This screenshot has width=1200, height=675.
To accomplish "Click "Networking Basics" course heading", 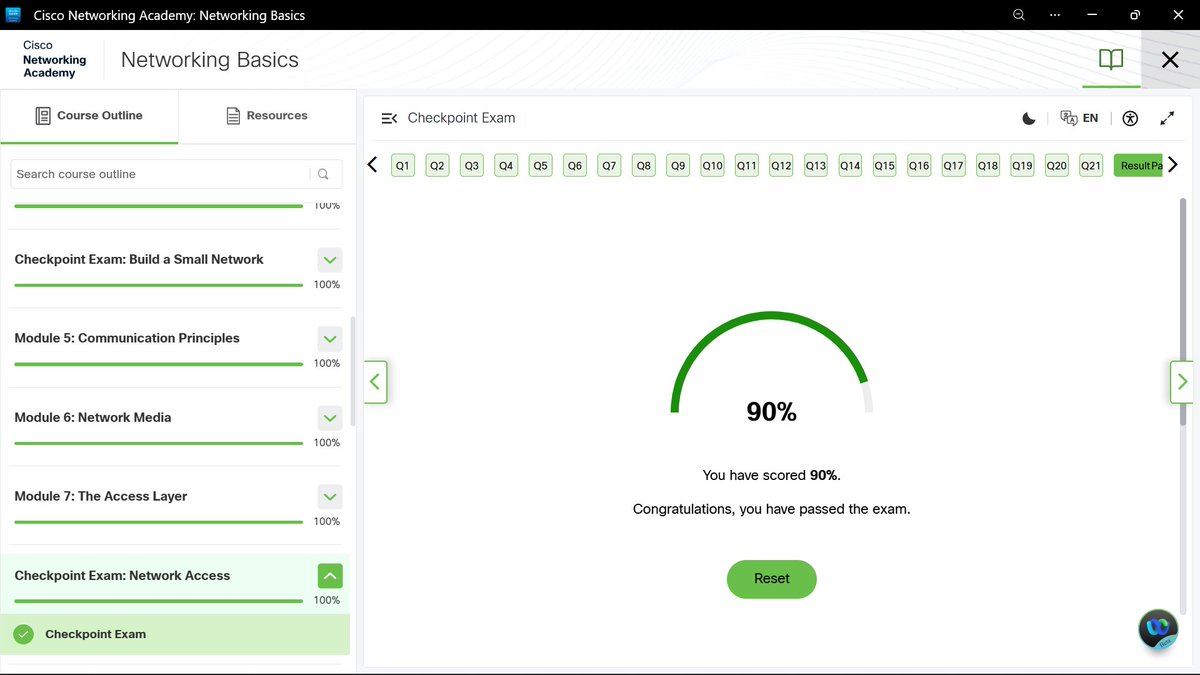I will tap(210, 60).
